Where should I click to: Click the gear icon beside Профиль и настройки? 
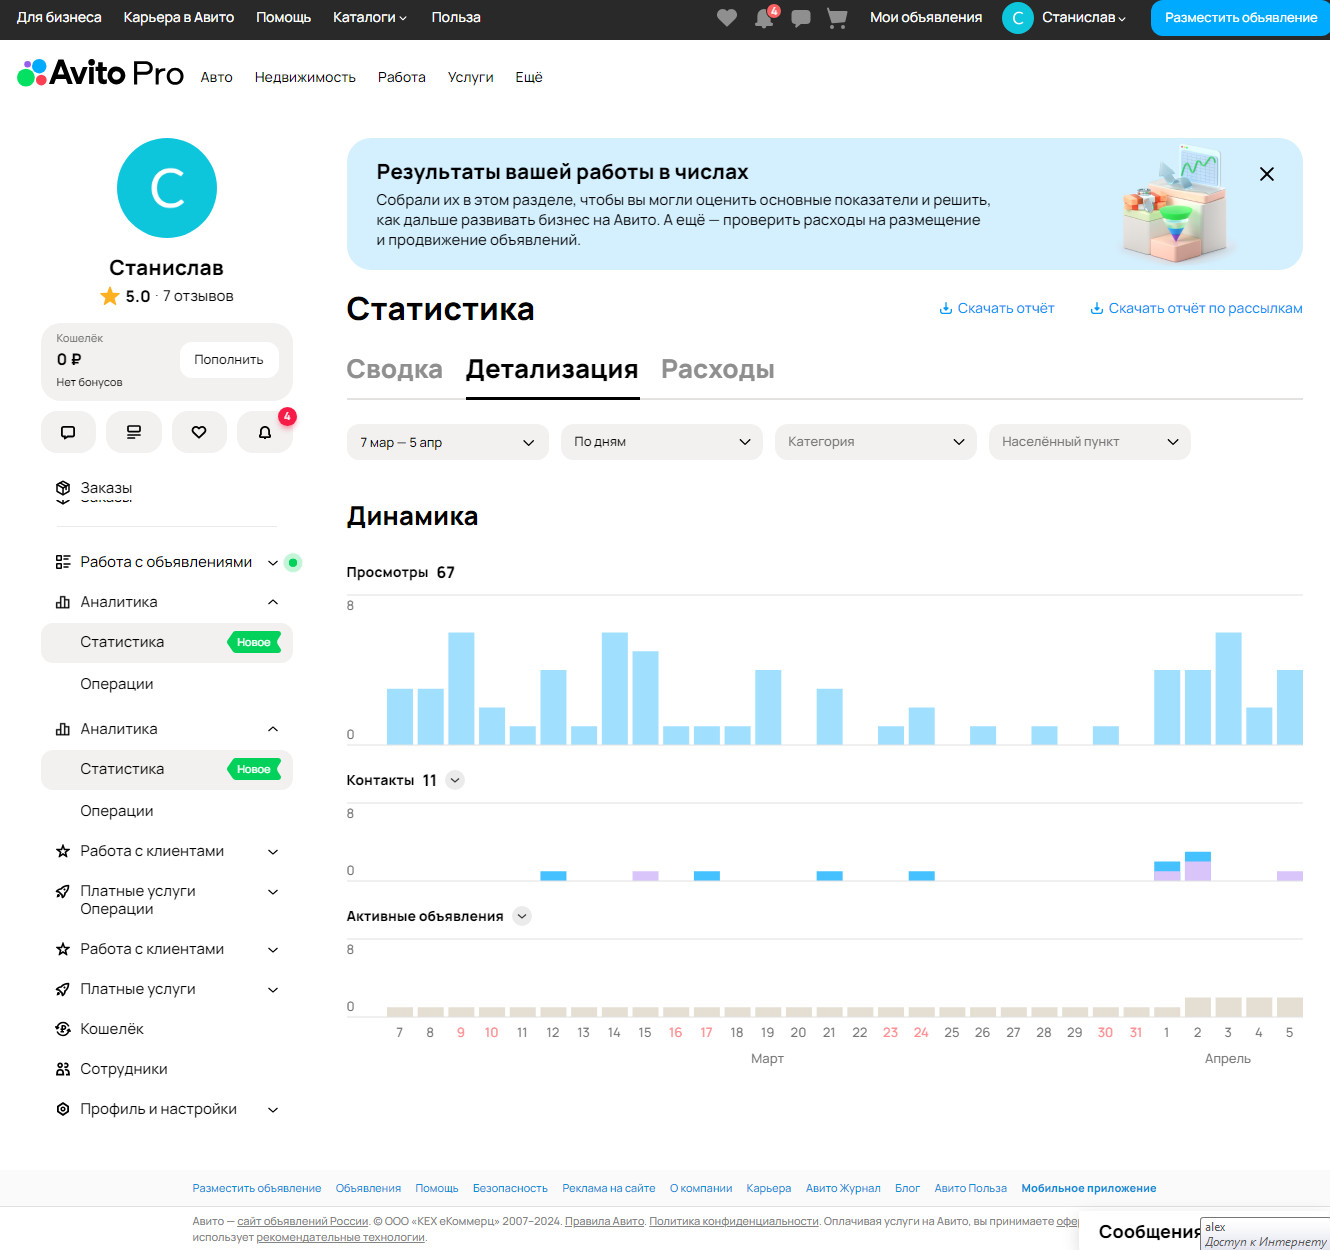click(63, 1109)
